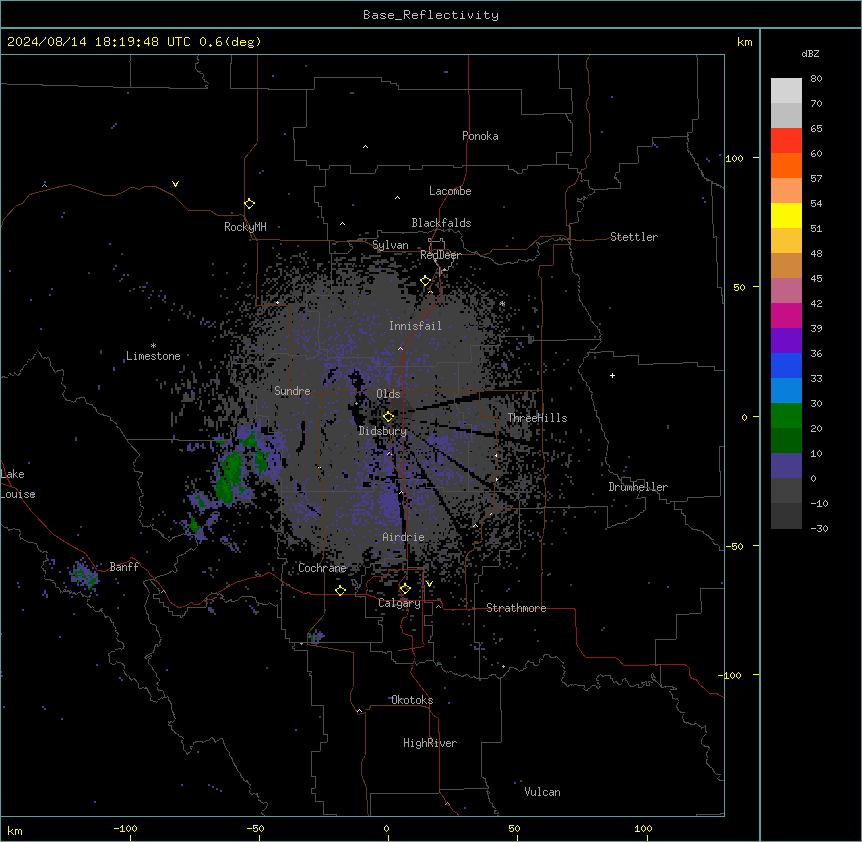The width and height of the screenshot is (862, 842).
Task: Click the green echo cell west of Banff
Action: coord(85,576)
